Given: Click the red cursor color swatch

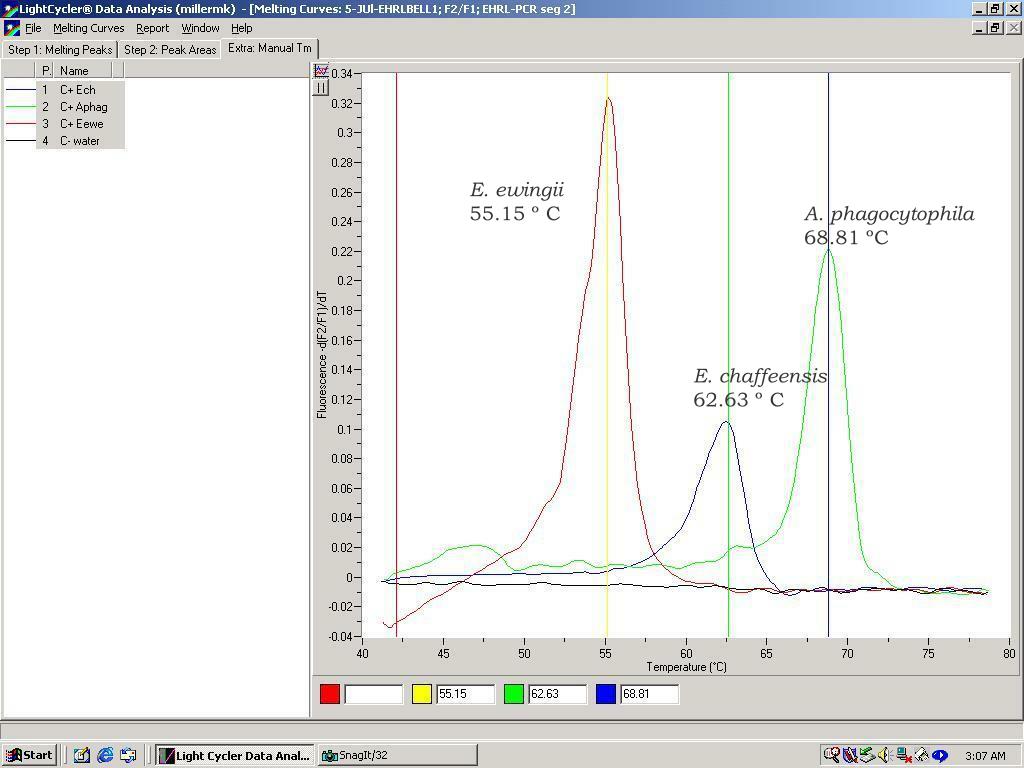Looking at the screenshot, I should [x=329, y=694].
